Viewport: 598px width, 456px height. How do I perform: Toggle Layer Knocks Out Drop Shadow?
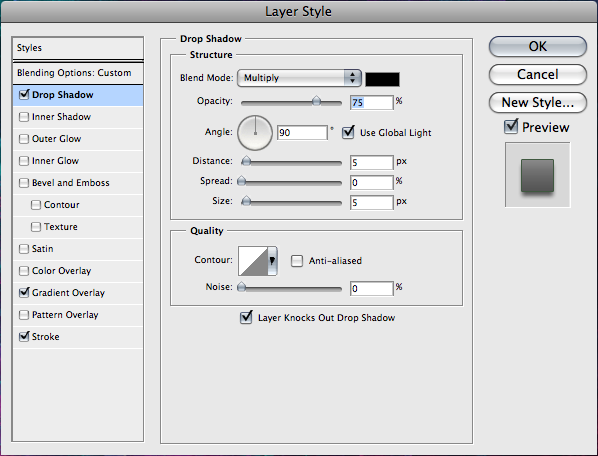246,317
